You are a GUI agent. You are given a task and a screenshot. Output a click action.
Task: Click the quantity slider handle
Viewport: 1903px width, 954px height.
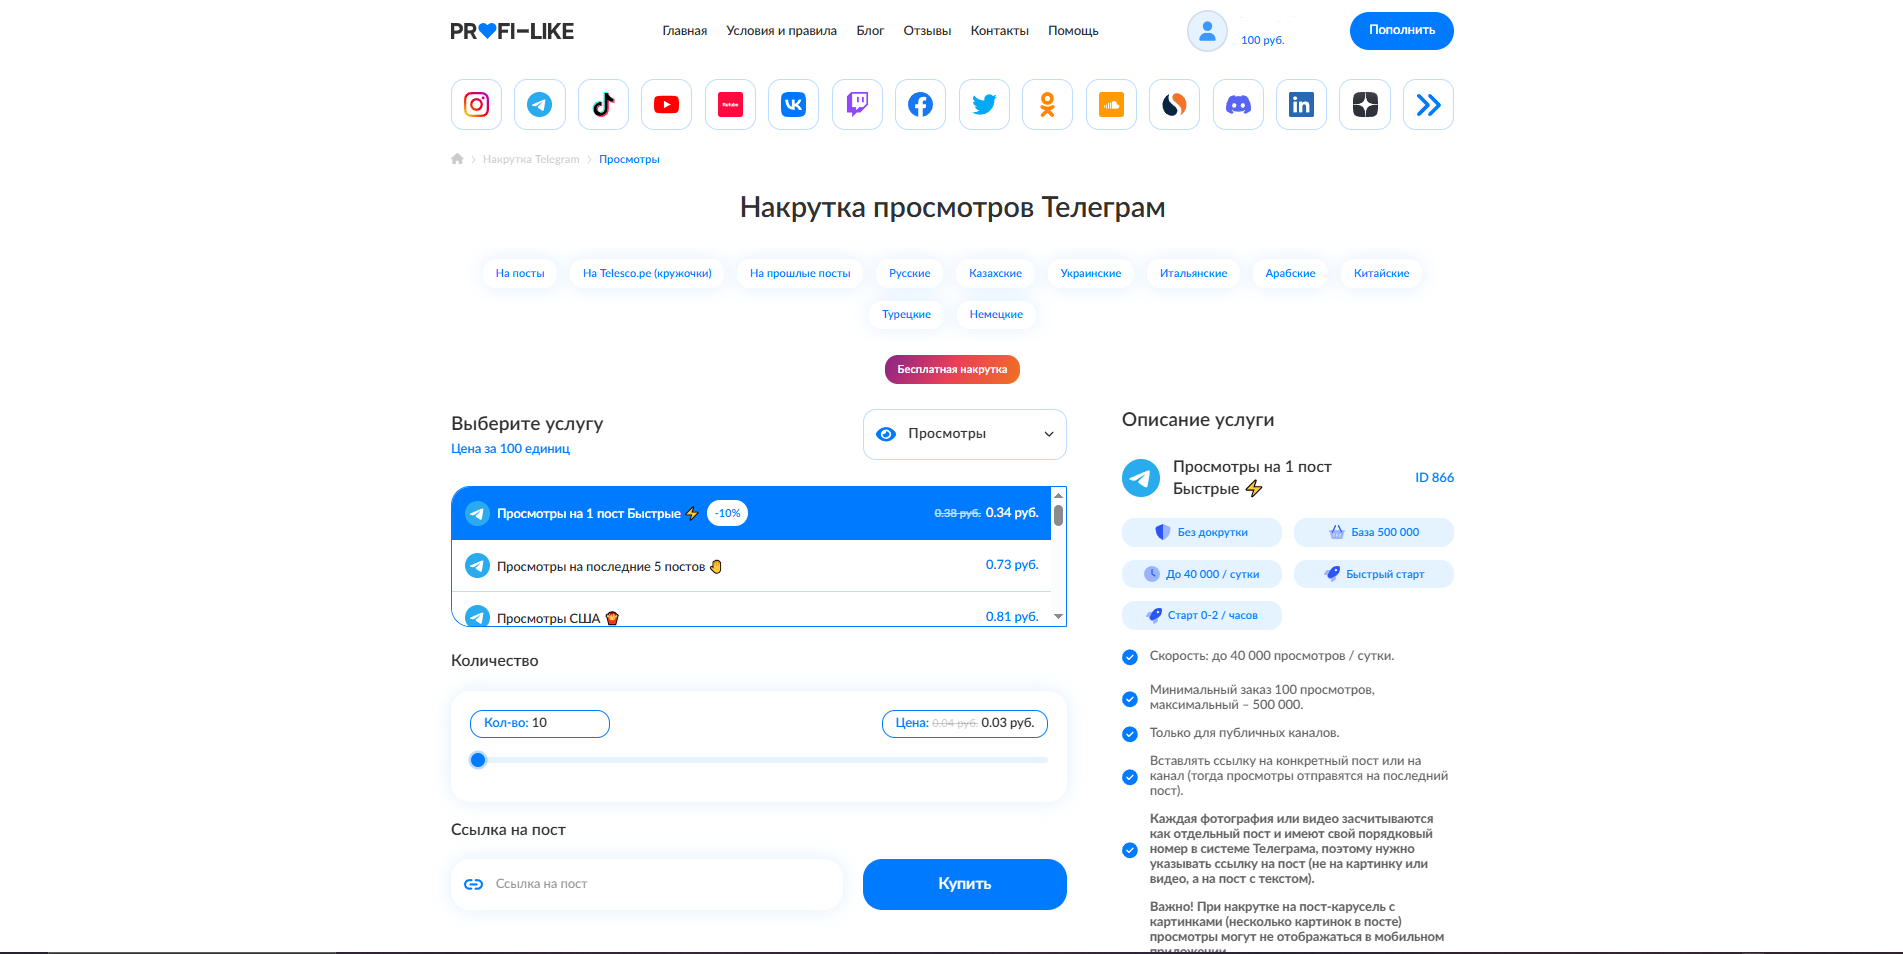(x=478, y=760)
